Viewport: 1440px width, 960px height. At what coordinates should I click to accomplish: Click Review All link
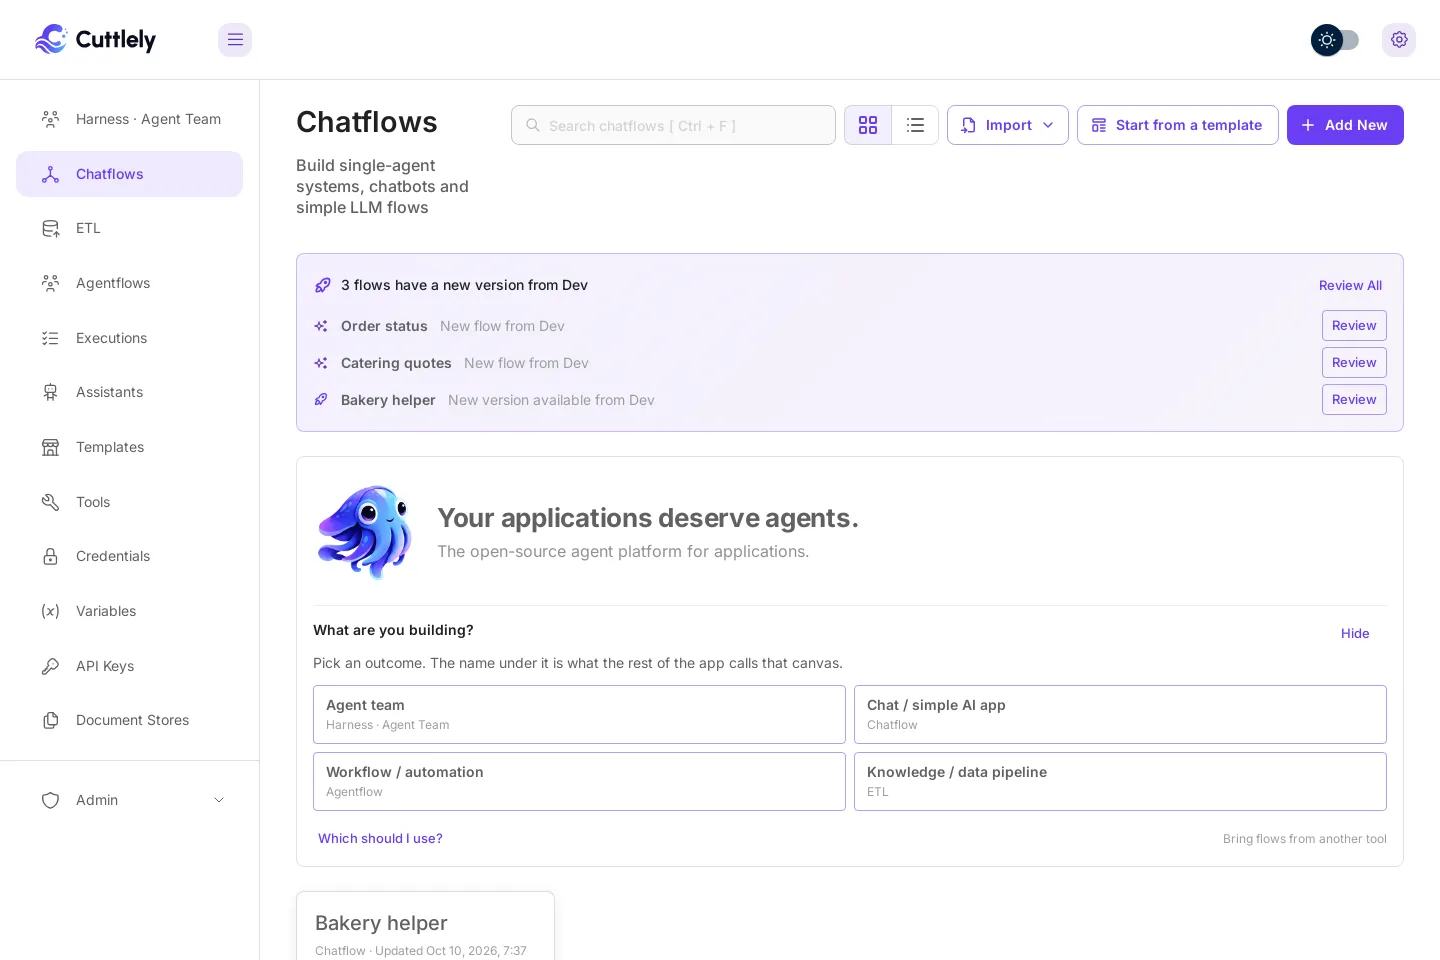pos(1350,285)
